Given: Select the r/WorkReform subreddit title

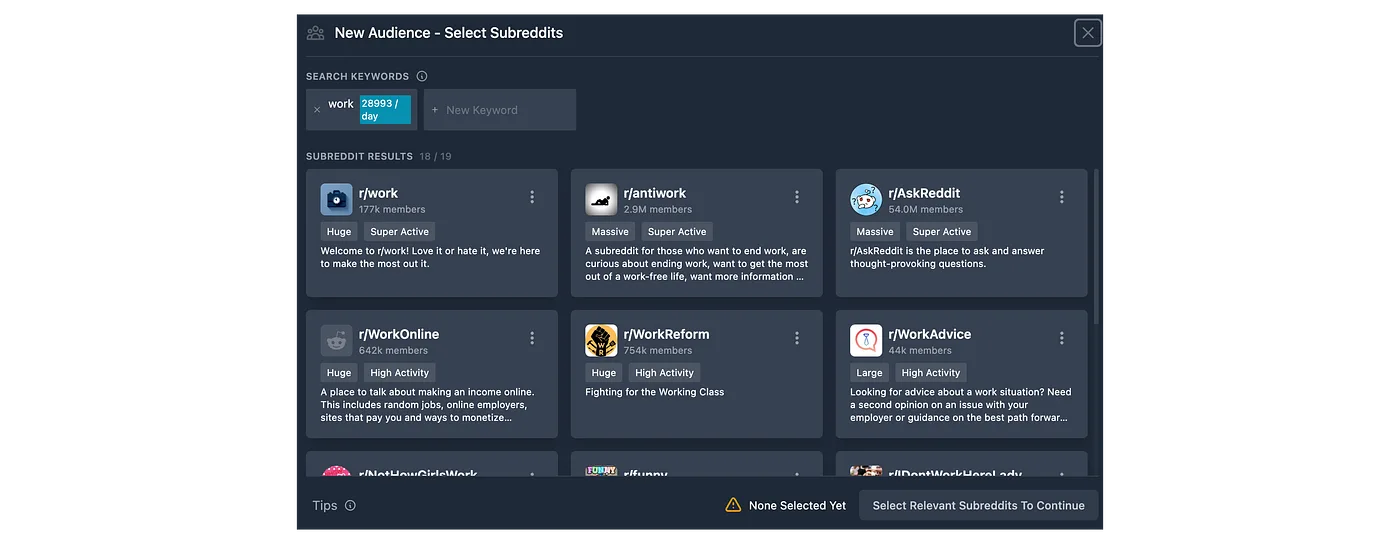Looking at the screenshot, I should coord(667,334).
